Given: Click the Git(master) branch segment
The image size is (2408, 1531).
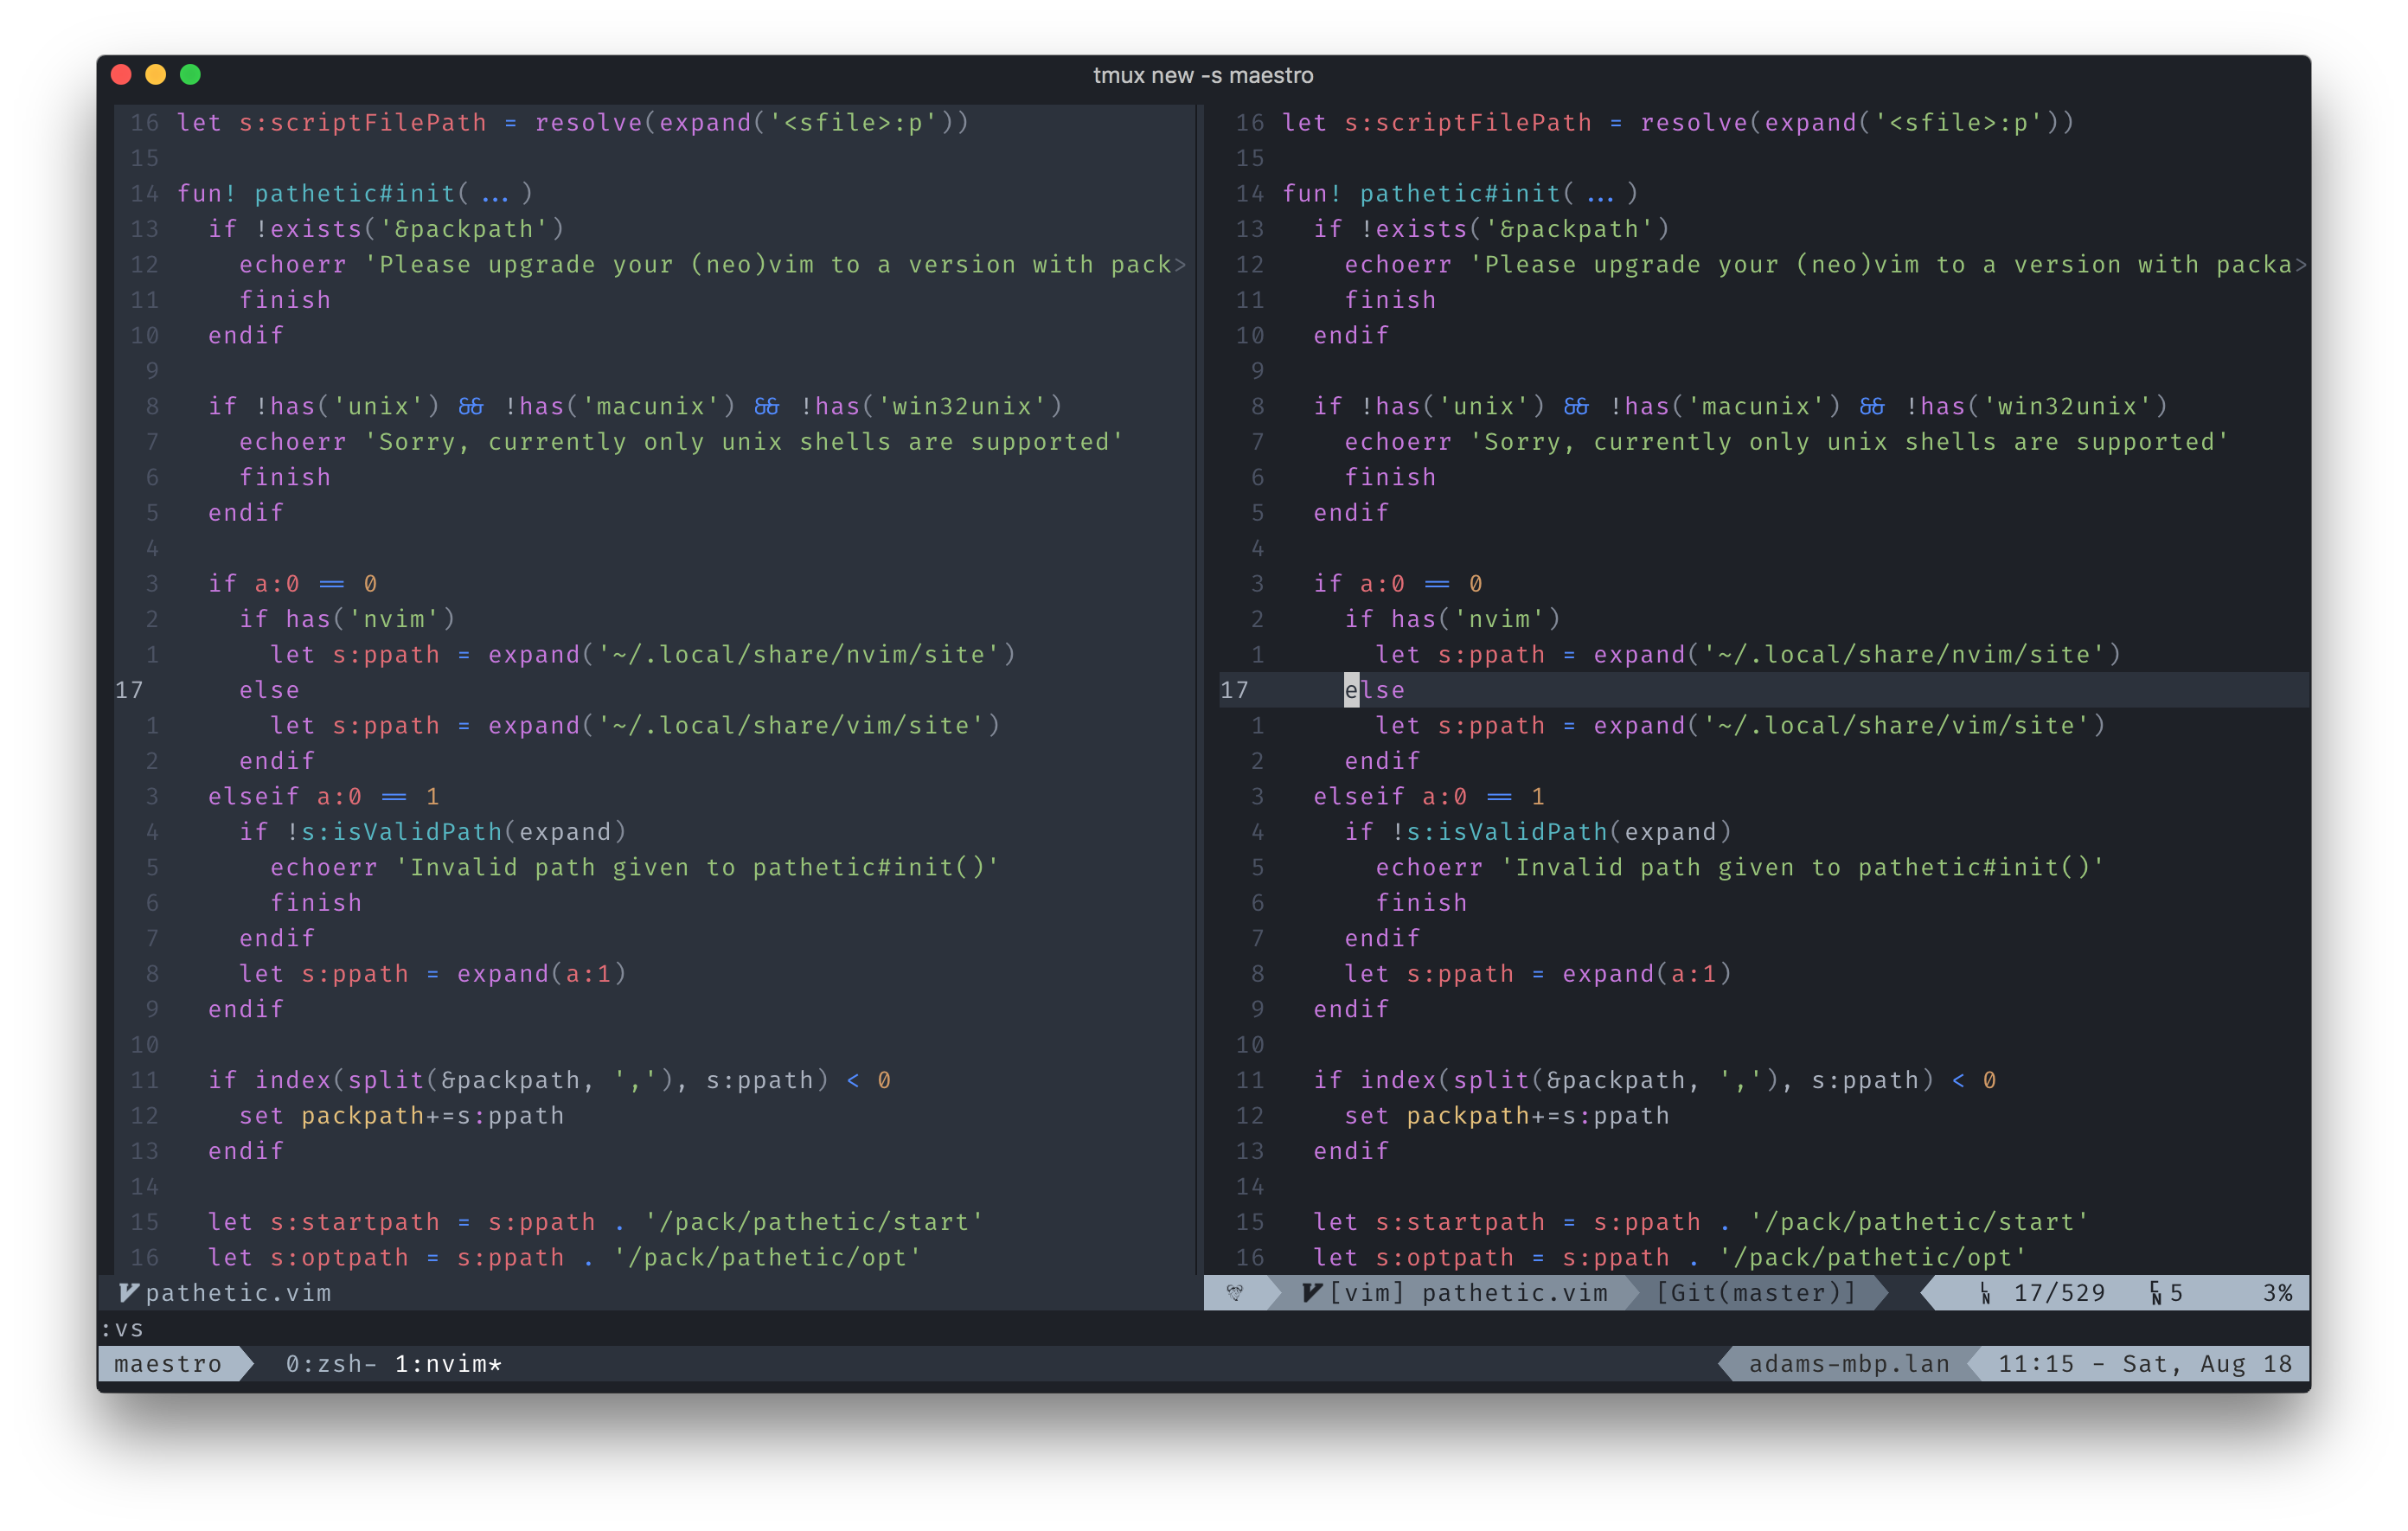Looking at the screenshot, I should click(1756, 1293).
